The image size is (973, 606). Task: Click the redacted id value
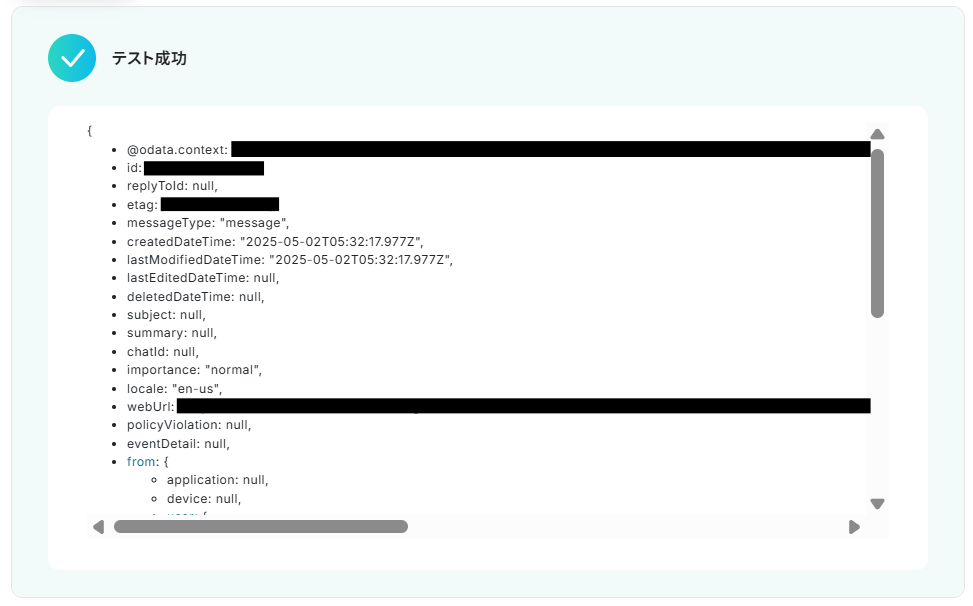pos(204,168)
